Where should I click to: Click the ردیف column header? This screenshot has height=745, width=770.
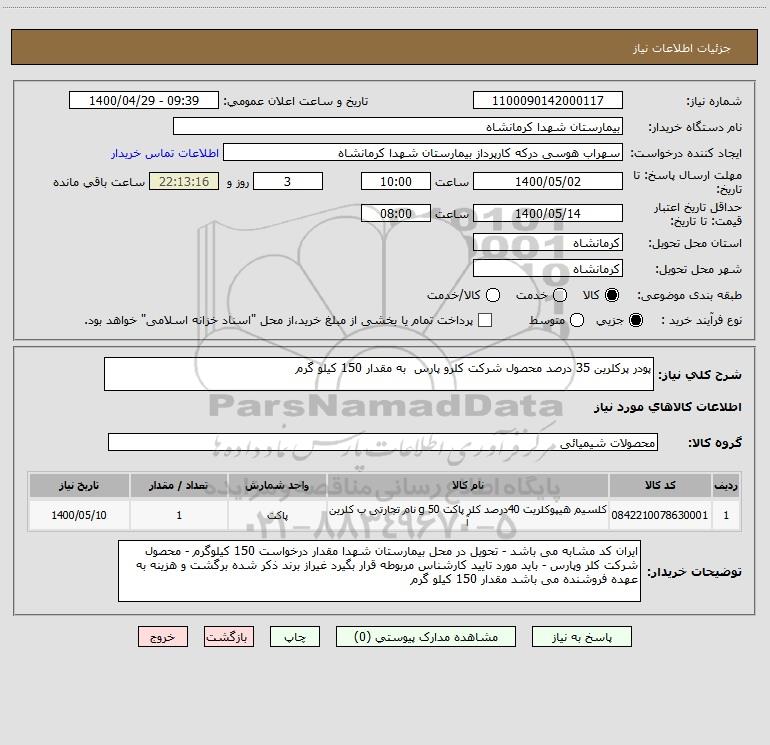coord(726,485)
